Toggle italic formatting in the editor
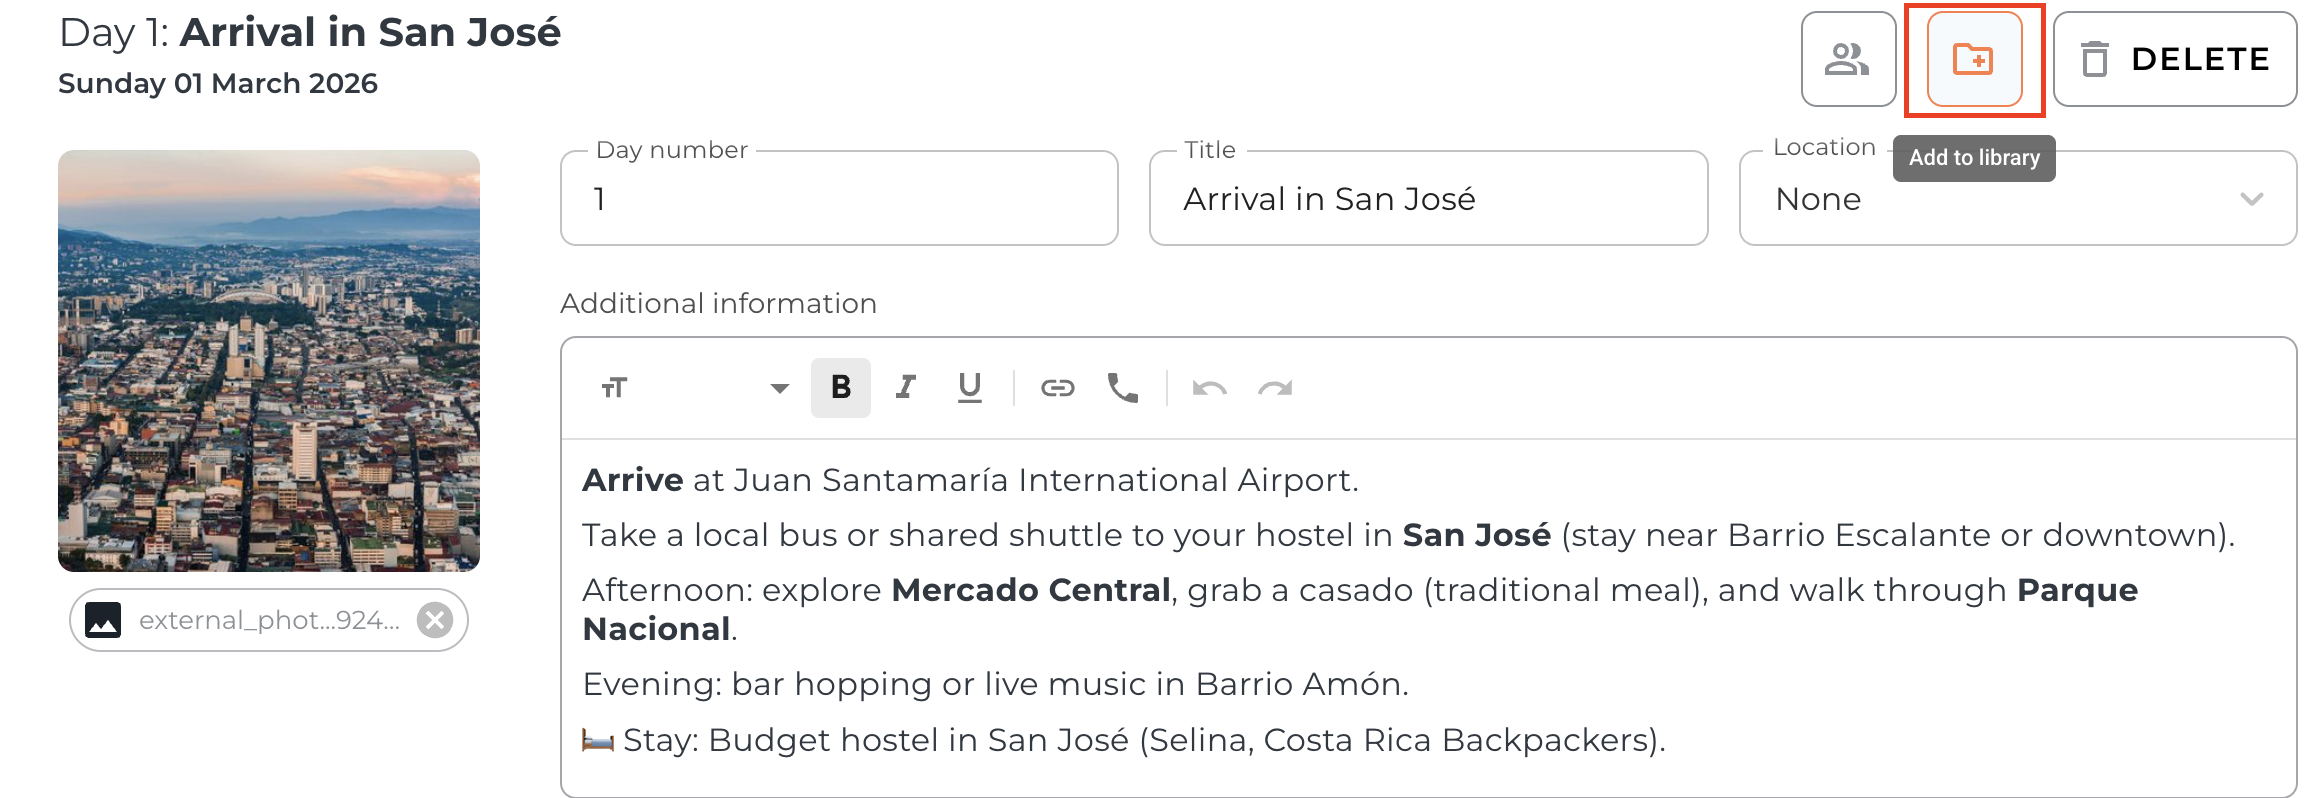The height and width of the screenshot is (798, 2314). [906, 387]
